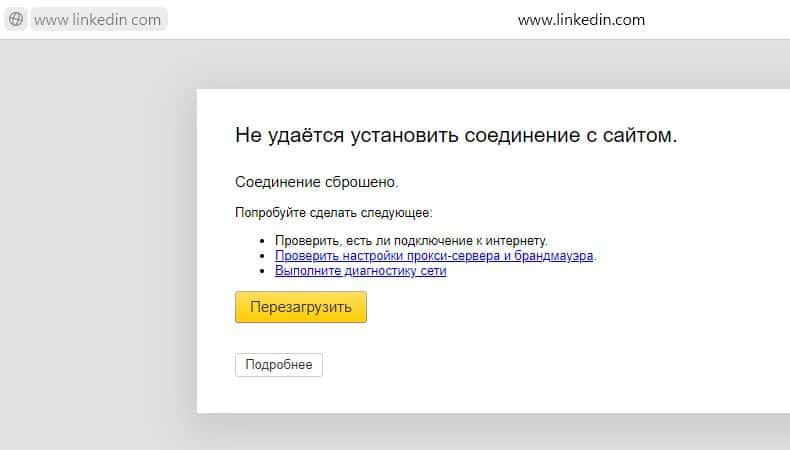The image size is (790, 450).
Task: Click the line Проверить, есть ли подключение к интернету
Action: (411, 240)
